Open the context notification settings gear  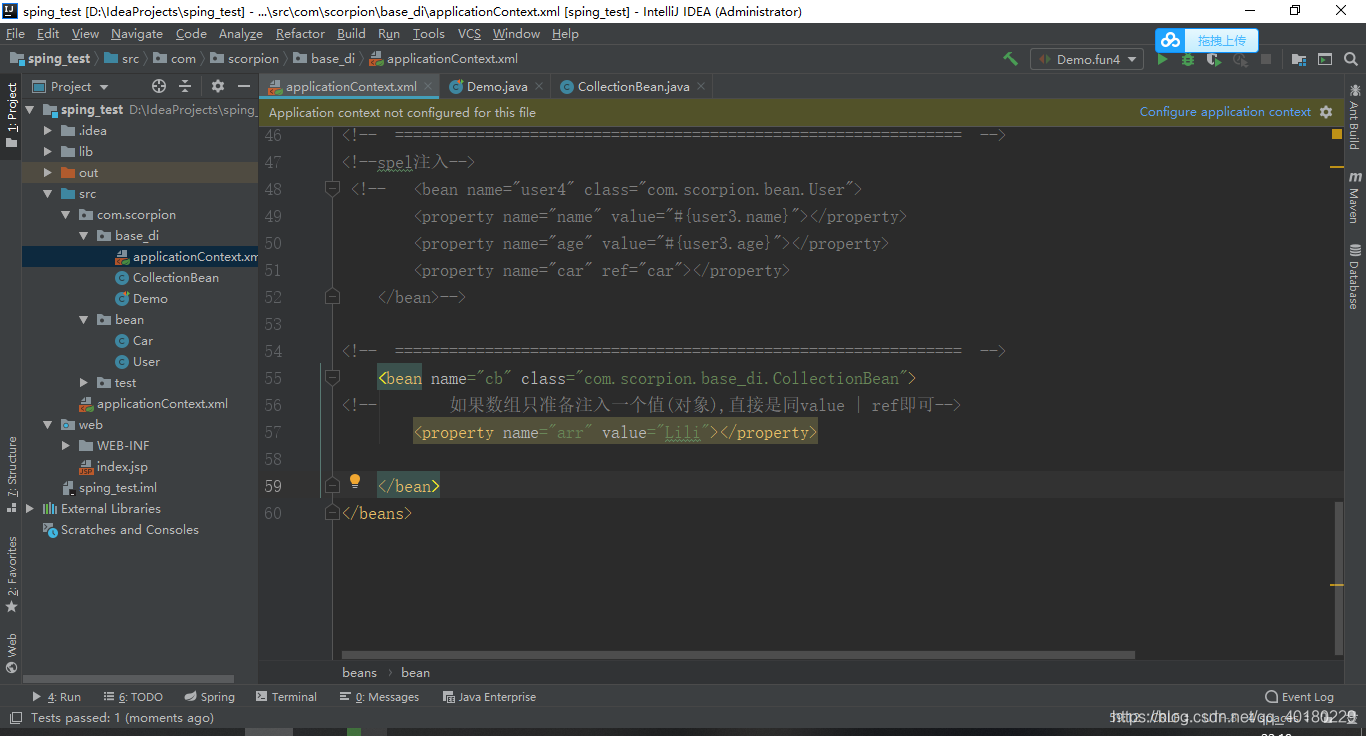coord(1326,112)
